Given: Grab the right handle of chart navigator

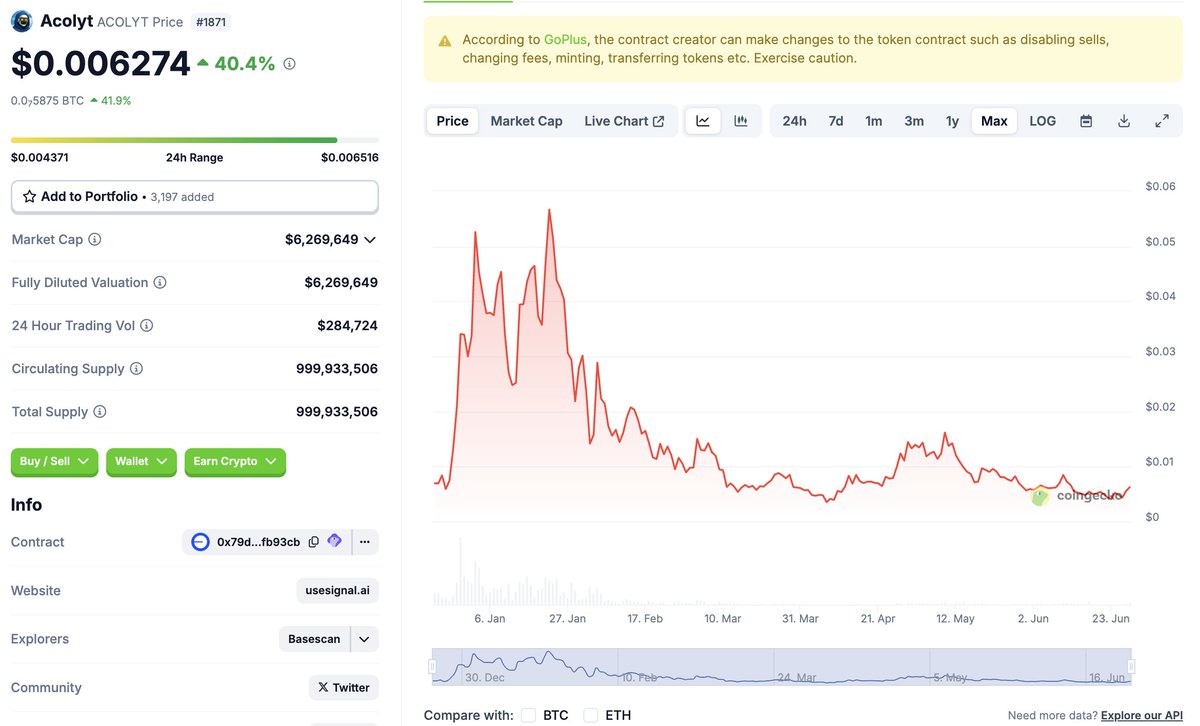Looking at the screenshot, I should pyautogui.click(x=1131, y=666).
